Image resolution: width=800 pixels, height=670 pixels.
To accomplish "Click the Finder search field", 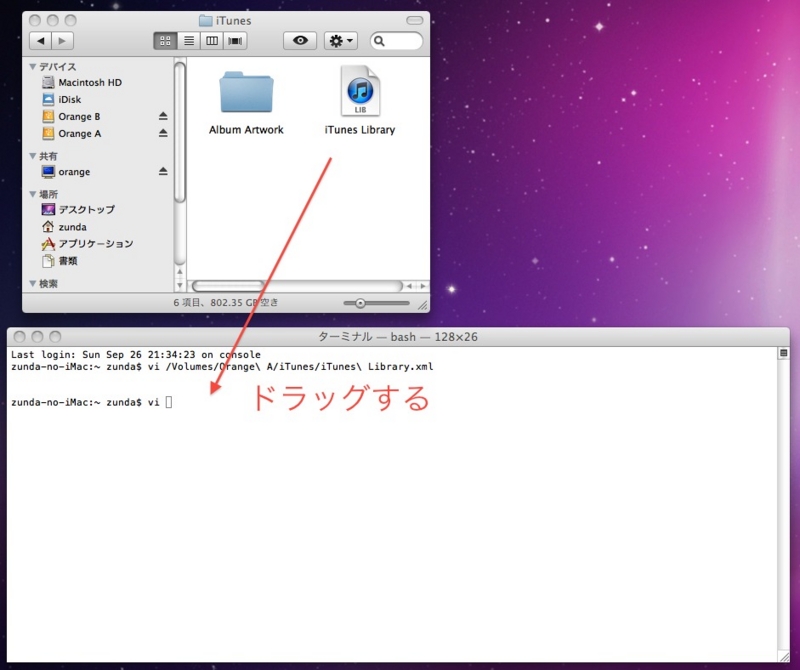I will [x=396, y=41].
